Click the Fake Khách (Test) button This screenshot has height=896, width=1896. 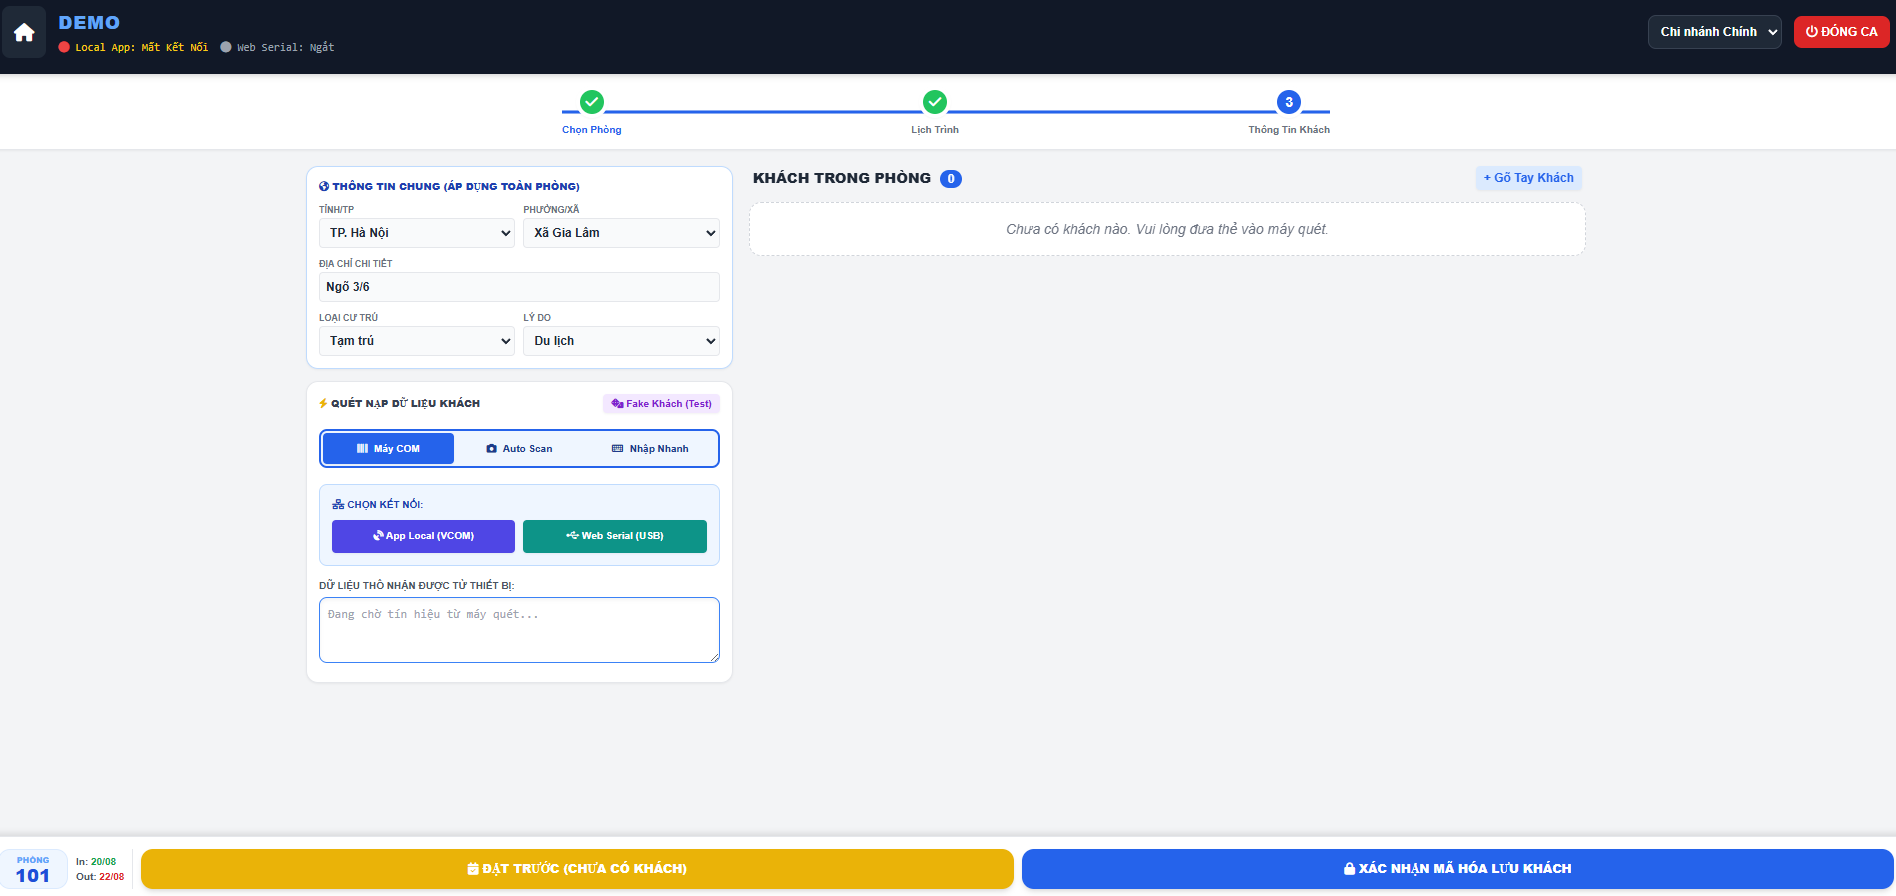coord(661,404)
